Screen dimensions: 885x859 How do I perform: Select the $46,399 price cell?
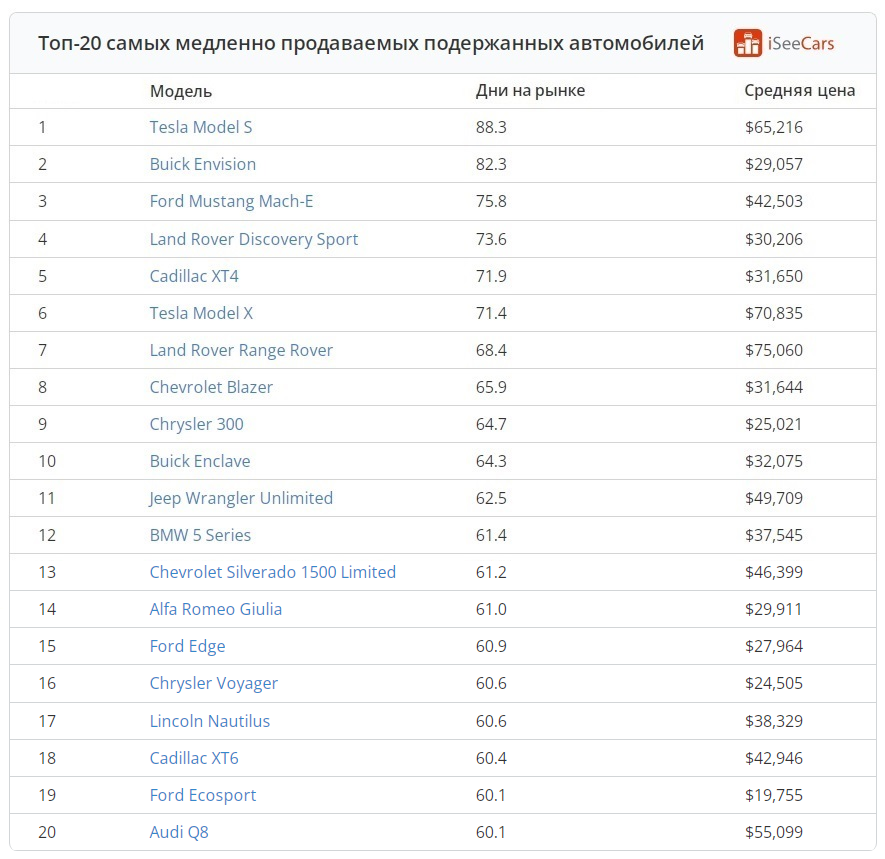774,572
